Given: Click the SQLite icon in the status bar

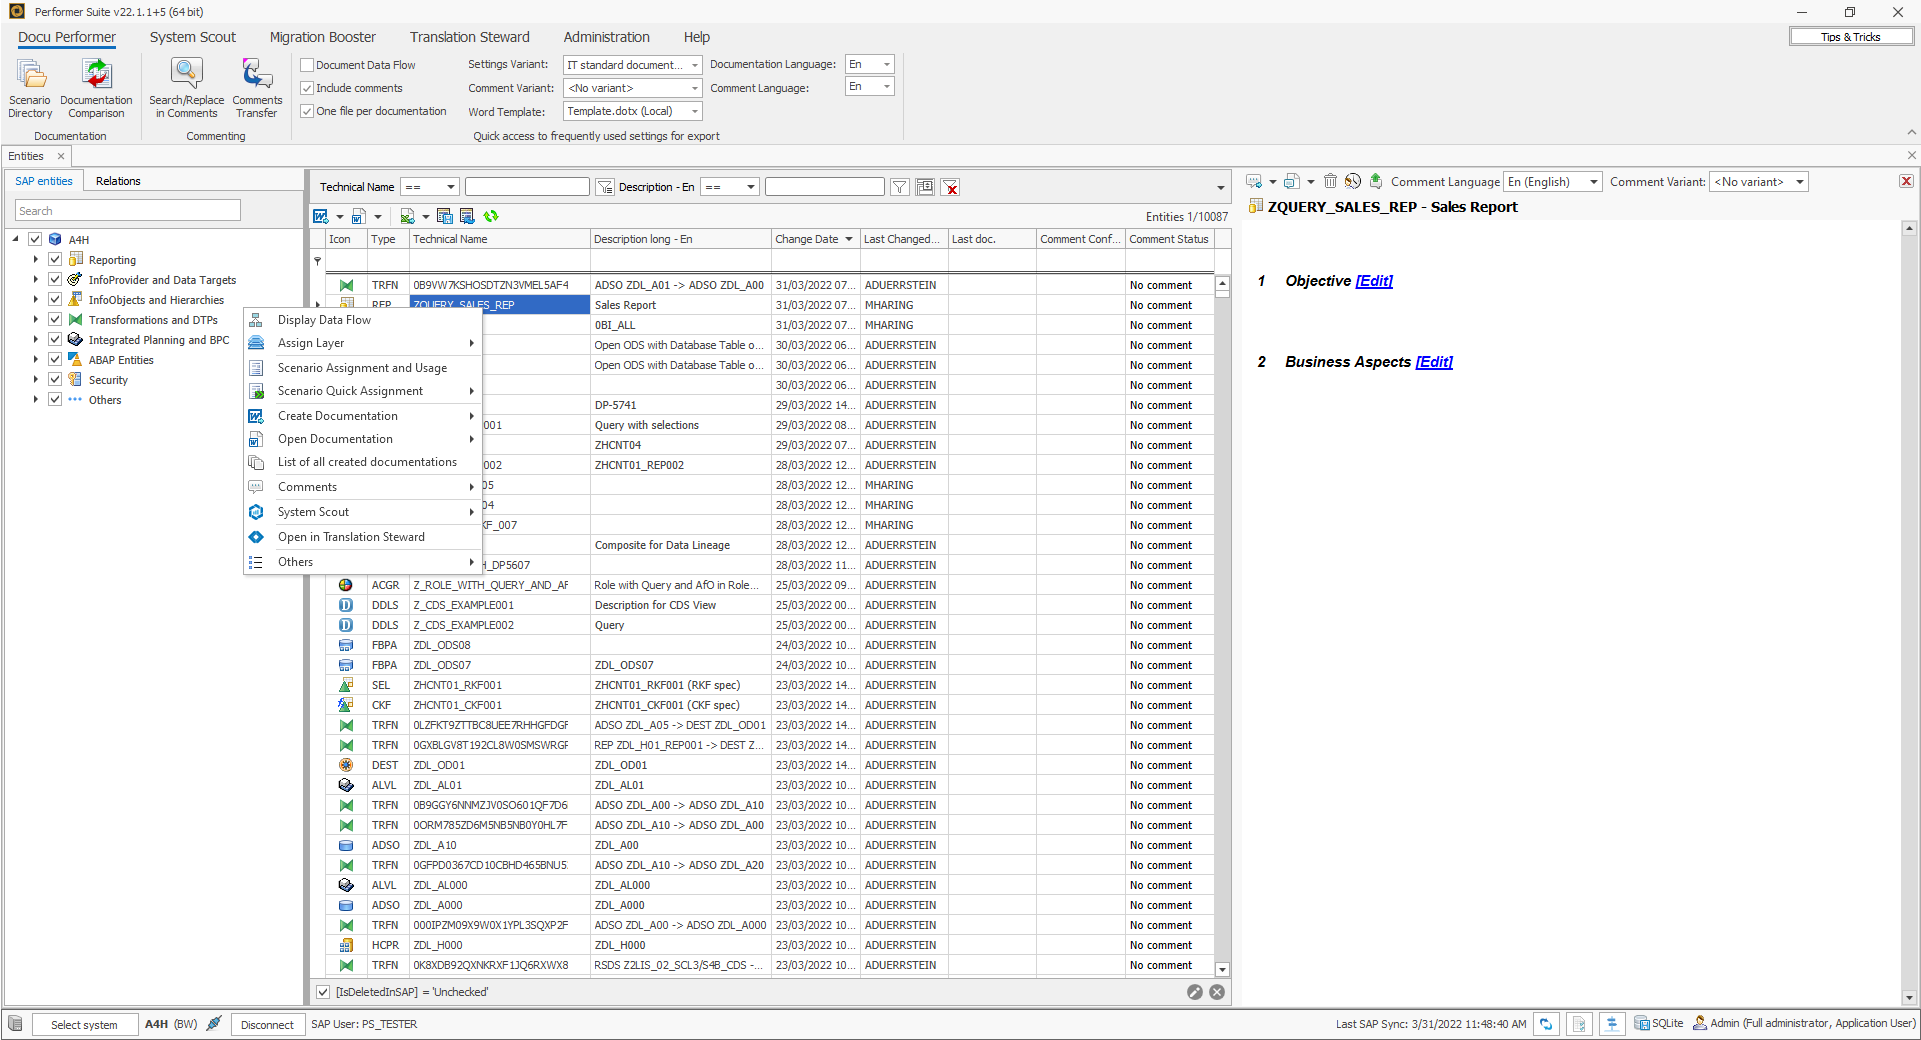Looking at the screenshot, I should [x=1642, y=1024].
